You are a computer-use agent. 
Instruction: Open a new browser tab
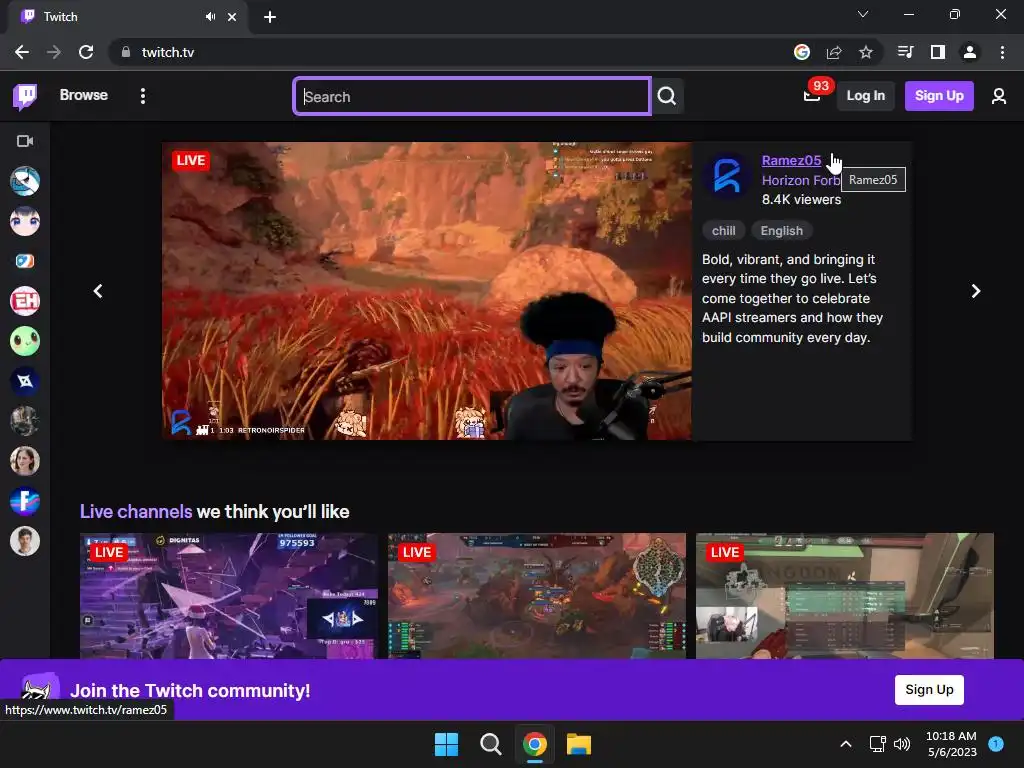click(270, 17)
